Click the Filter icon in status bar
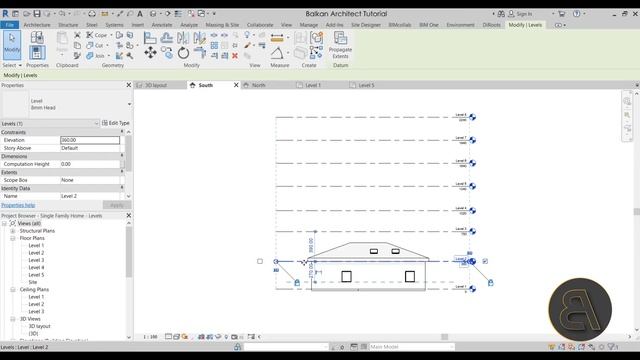The height and width of the screenshot is (360, 640). click(x=611, y=347)
